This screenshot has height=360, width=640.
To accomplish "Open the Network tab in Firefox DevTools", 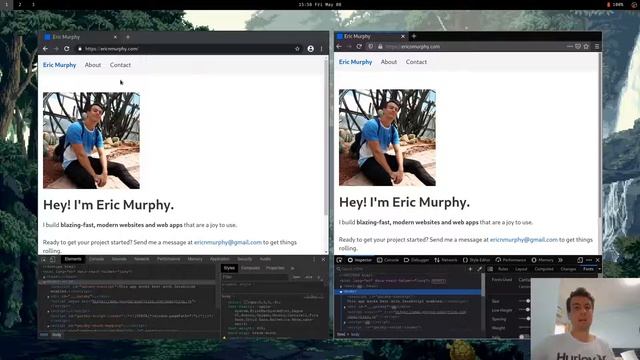I will (x=446, y=260).
